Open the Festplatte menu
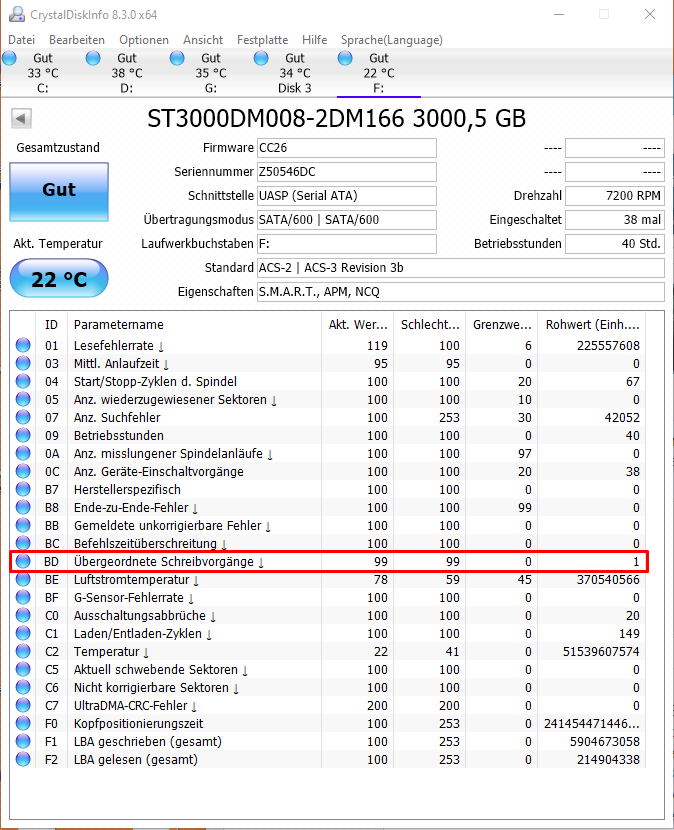Screen dimensions: 674x830 [x=262, y=40]
